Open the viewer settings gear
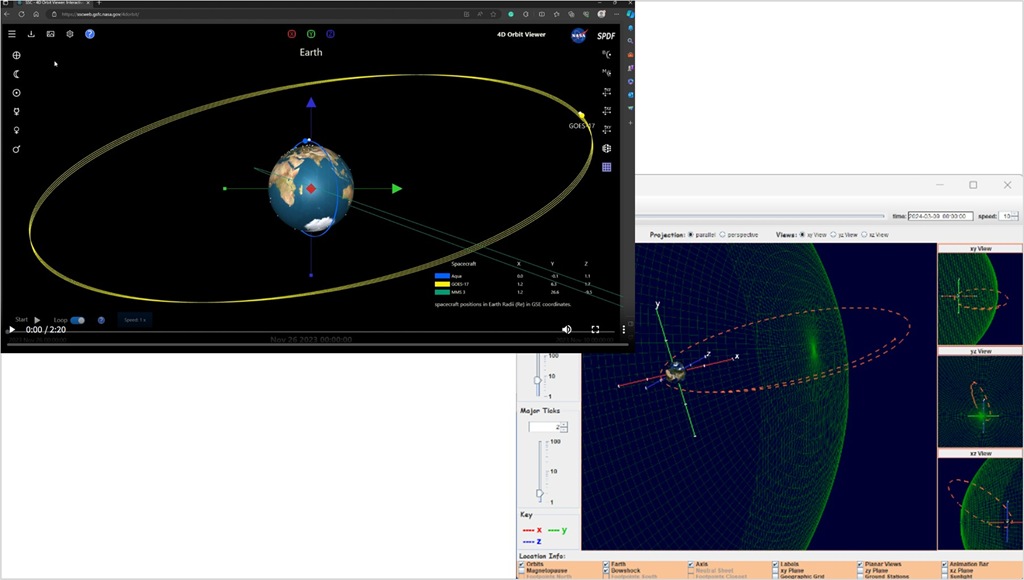Viewport: 1024px width, 580px height. tap(70, 34)
